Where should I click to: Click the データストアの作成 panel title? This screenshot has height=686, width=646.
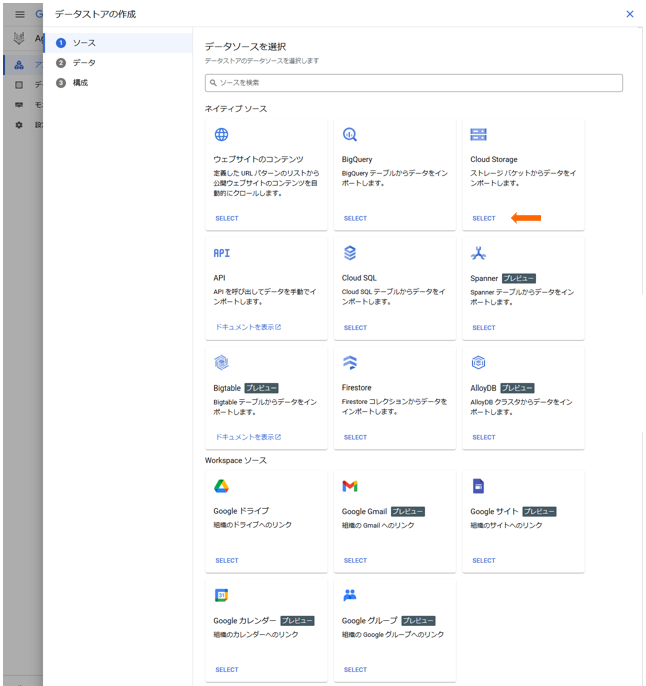pyautogui.click(x=95, y=14)
